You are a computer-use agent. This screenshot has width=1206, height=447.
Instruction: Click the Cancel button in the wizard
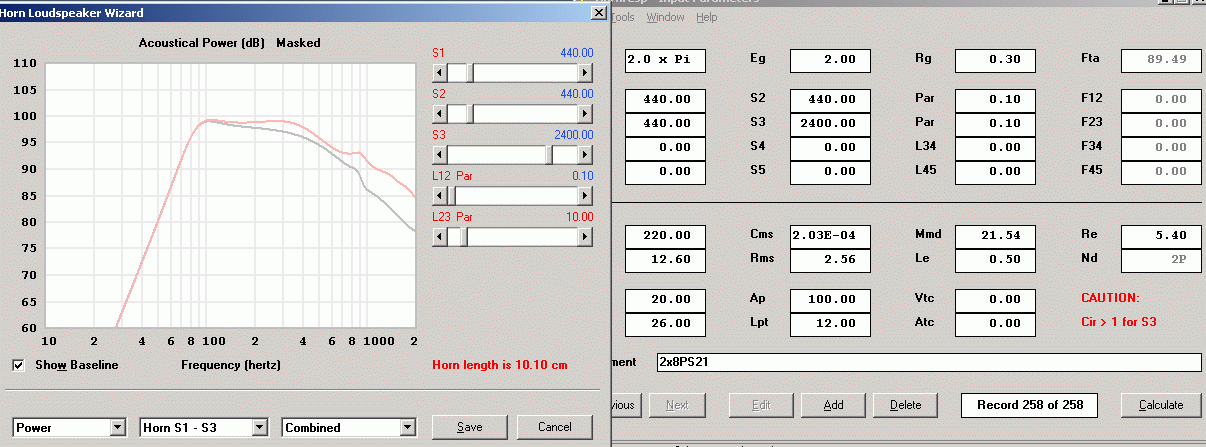pyautogui.click(x=555, y=427)
